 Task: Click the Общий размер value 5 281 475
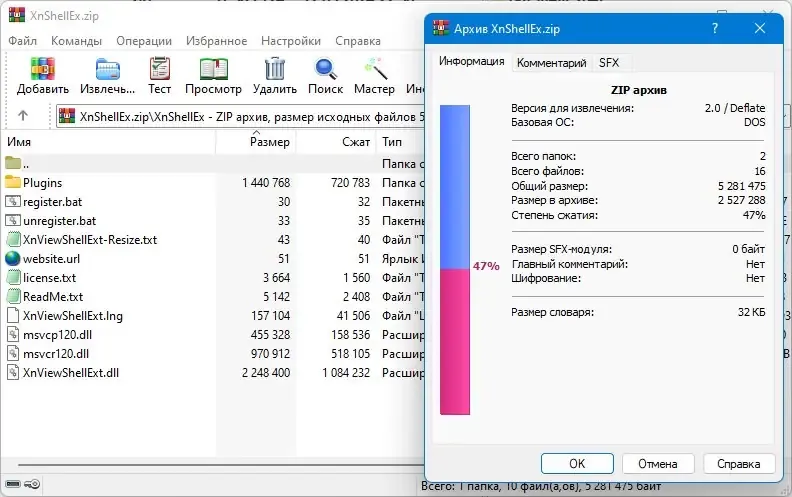click(741, 186)
